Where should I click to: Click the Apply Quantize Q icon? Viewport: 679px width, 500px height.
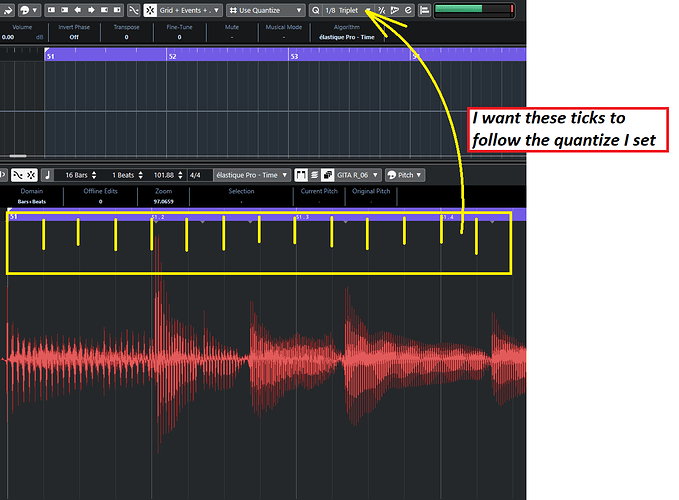[316, 10]
